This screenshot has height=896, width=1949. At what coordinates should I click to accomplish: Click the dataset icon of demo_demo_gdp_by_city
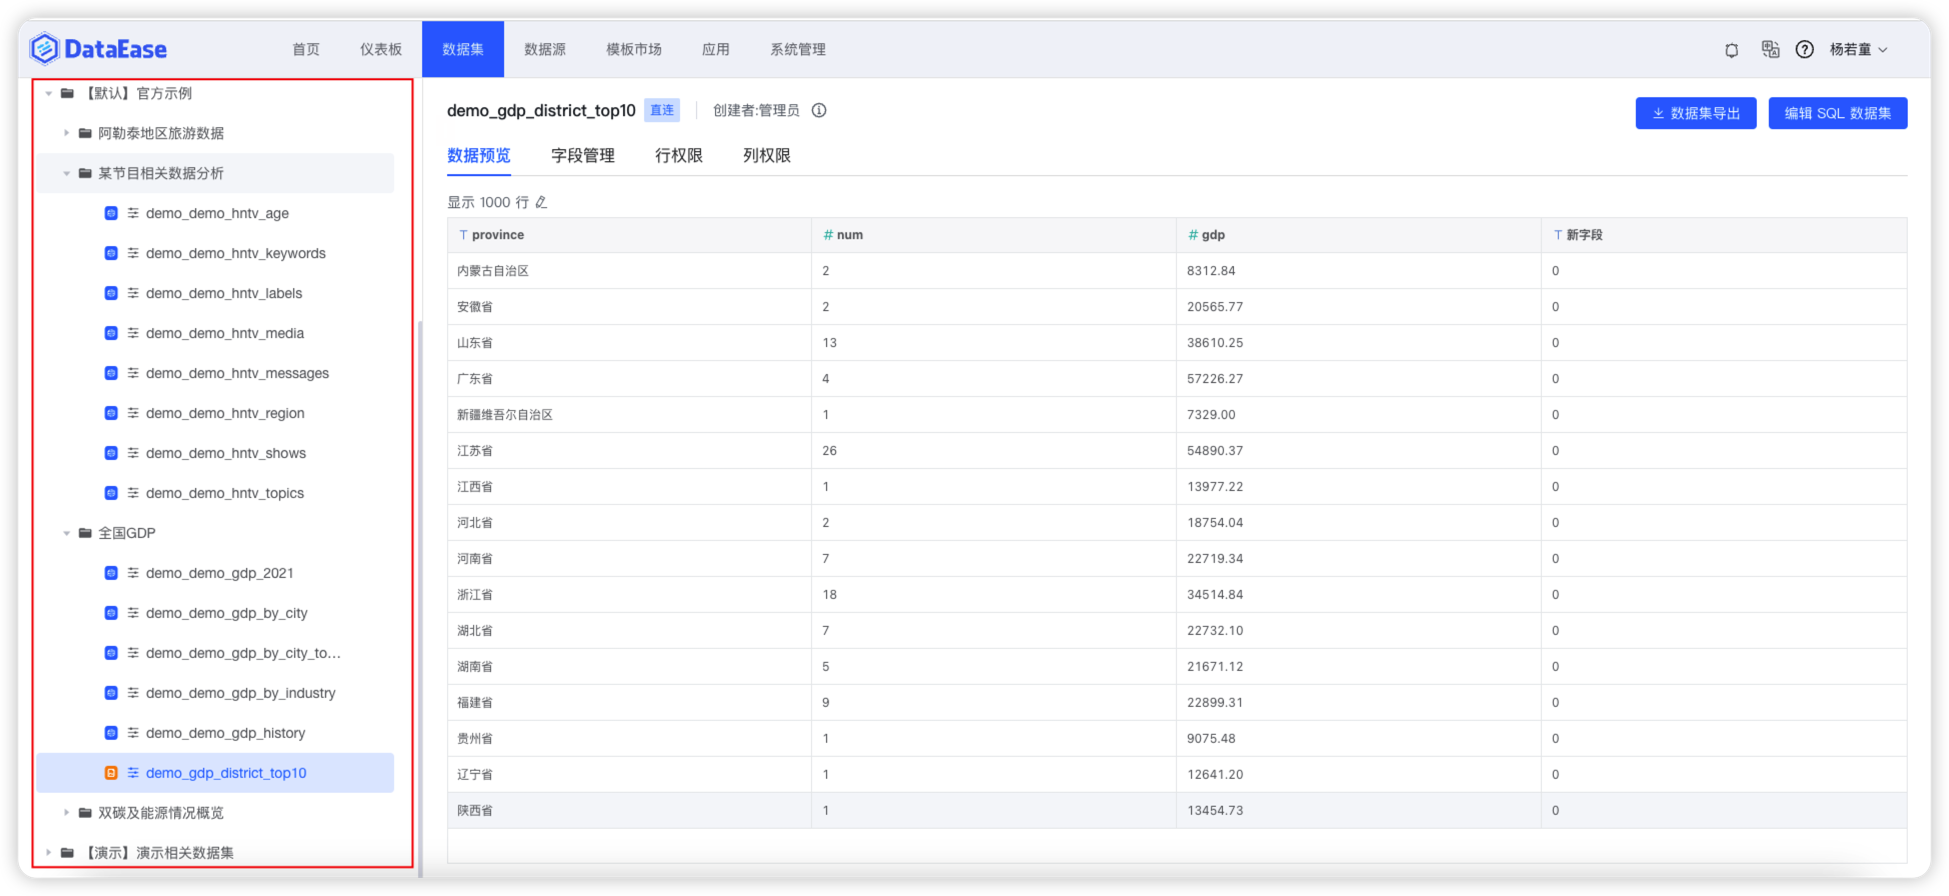click(x=111, y=613)
